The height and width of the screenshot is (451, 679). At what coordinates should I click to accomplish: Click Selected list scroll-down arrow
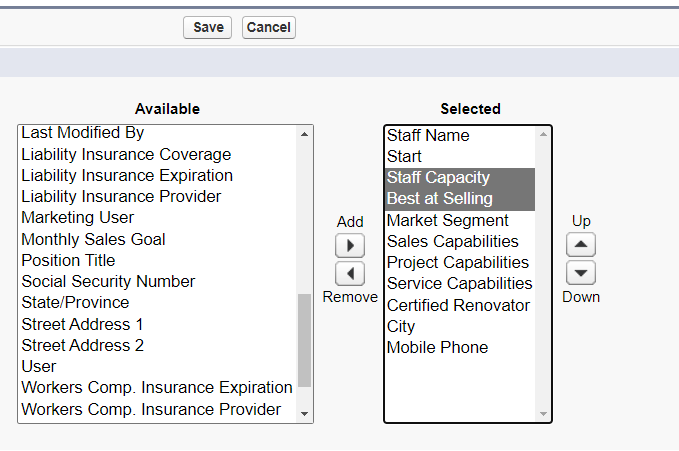543,414
